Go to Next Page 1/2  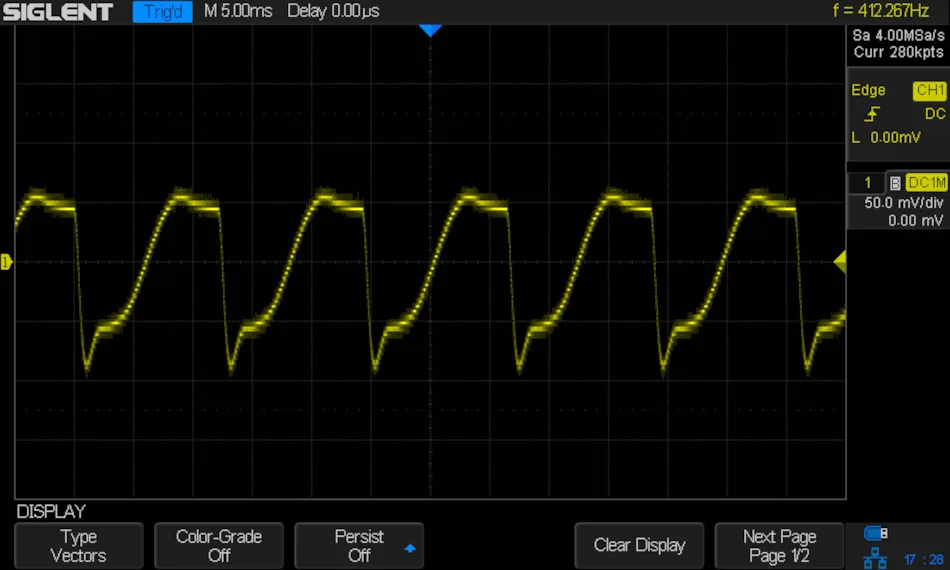(x=779, y=545)
